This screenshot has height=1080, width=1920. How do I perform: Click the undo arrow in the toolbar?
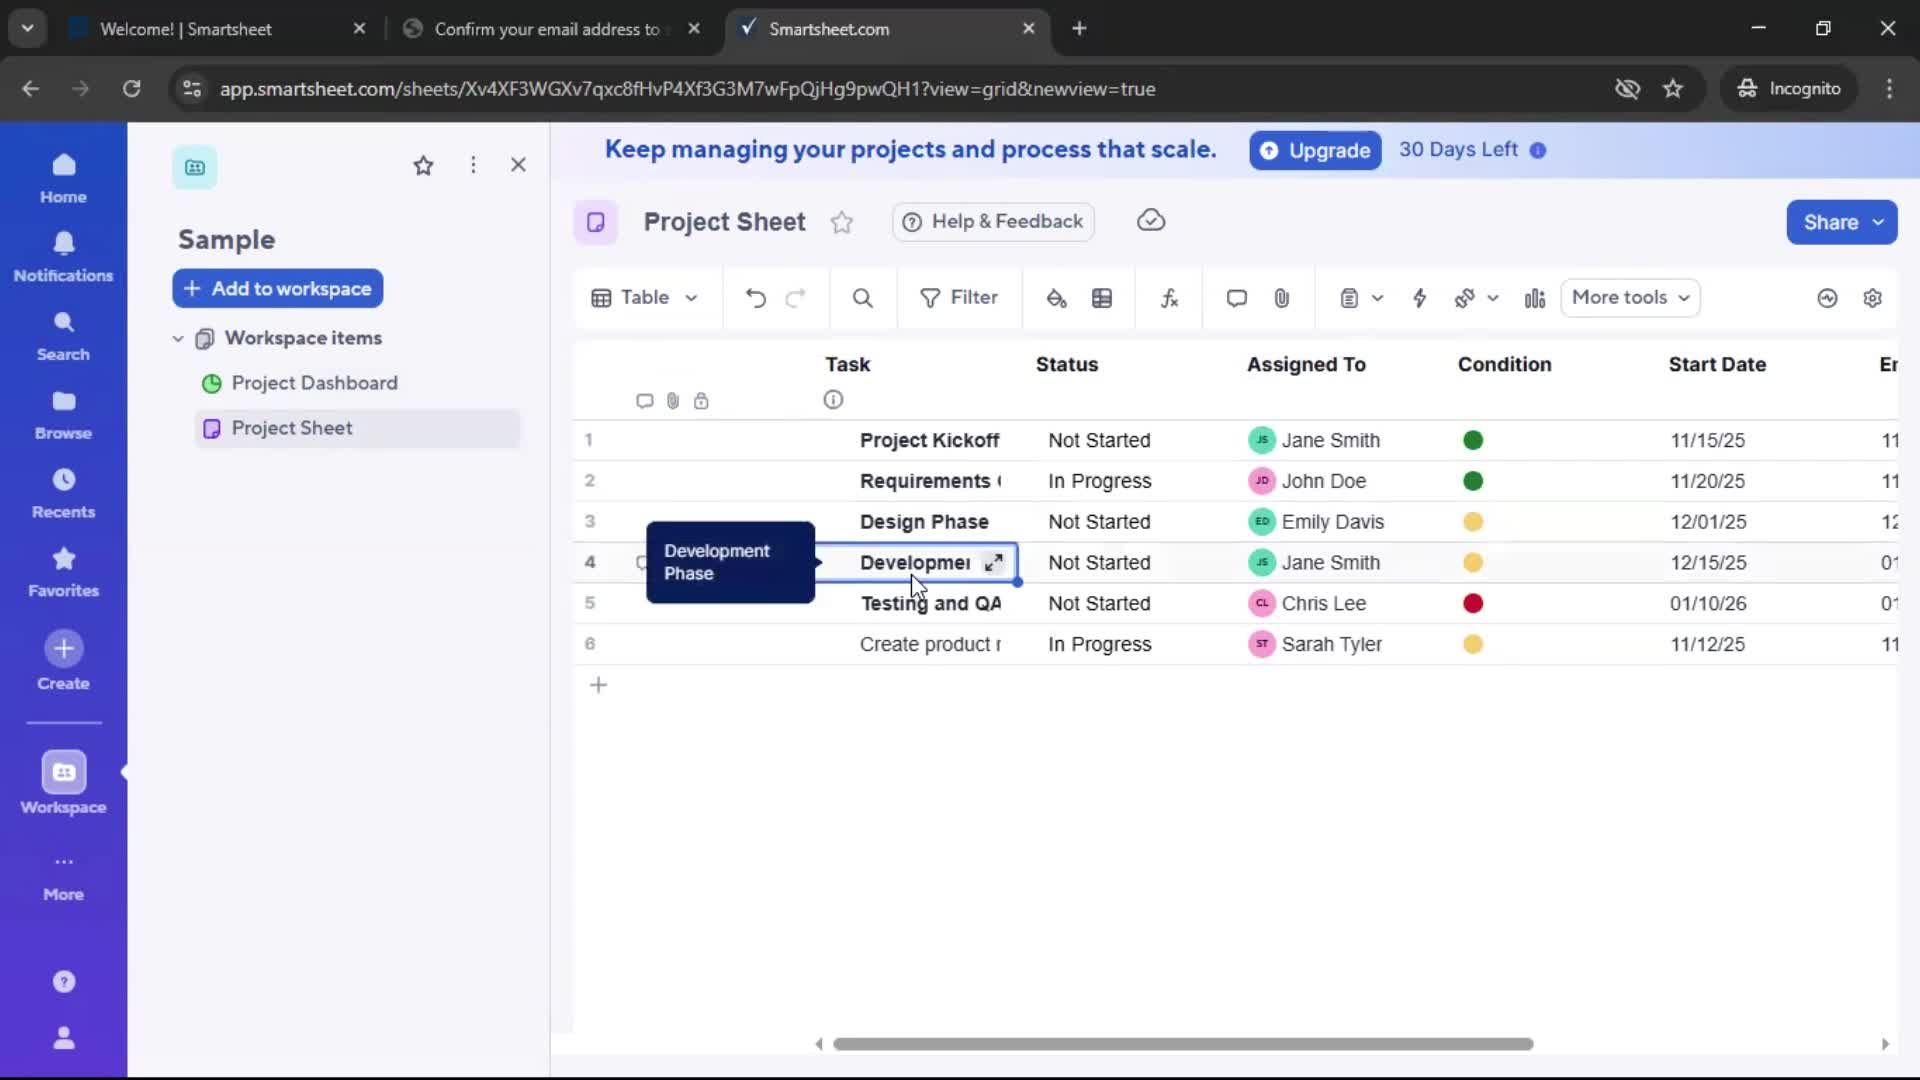click(x=756, y=298)
